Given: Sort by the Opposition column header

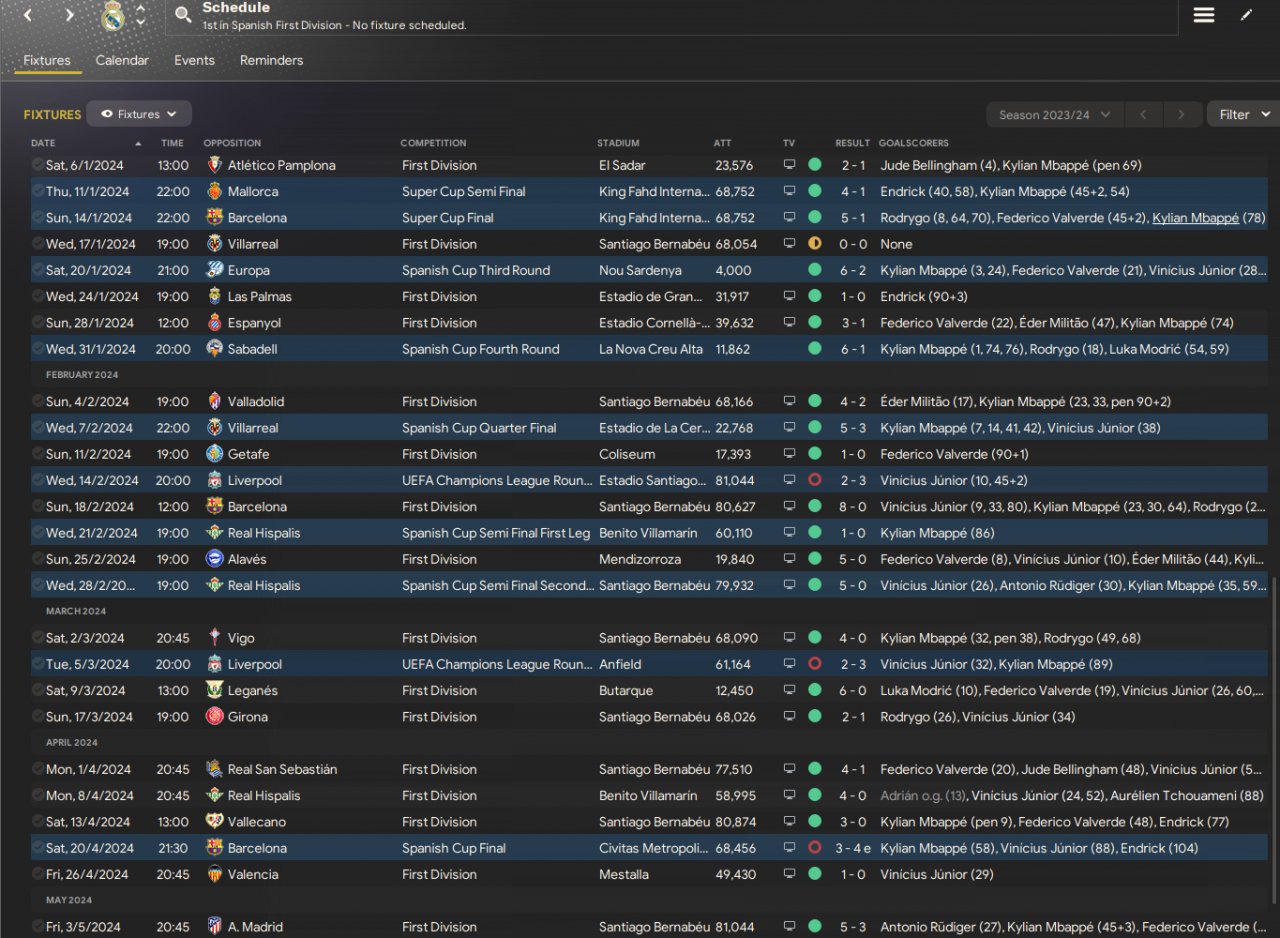Looking at the screenshot, I should pyautogui.click(x=232, y=143).
